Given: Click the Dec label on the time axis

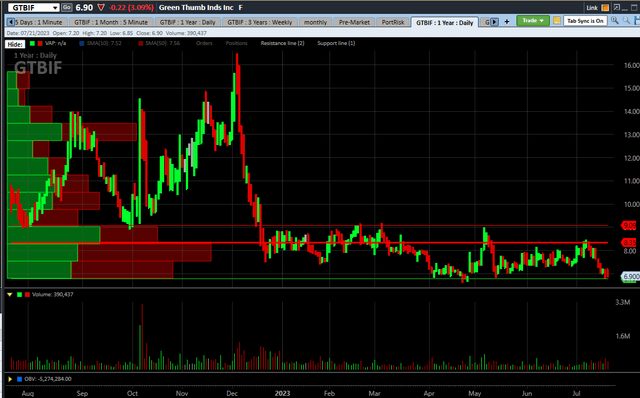Looking at the screenshot, I should [x=232, y=394].
